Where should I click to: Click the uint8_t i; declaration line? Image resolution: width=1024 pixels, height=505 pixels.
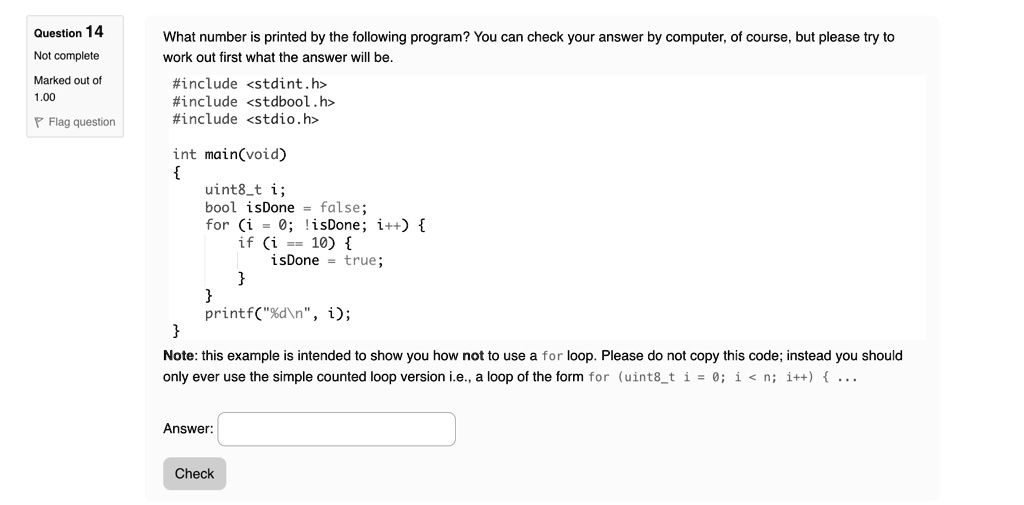click(245, 189)
